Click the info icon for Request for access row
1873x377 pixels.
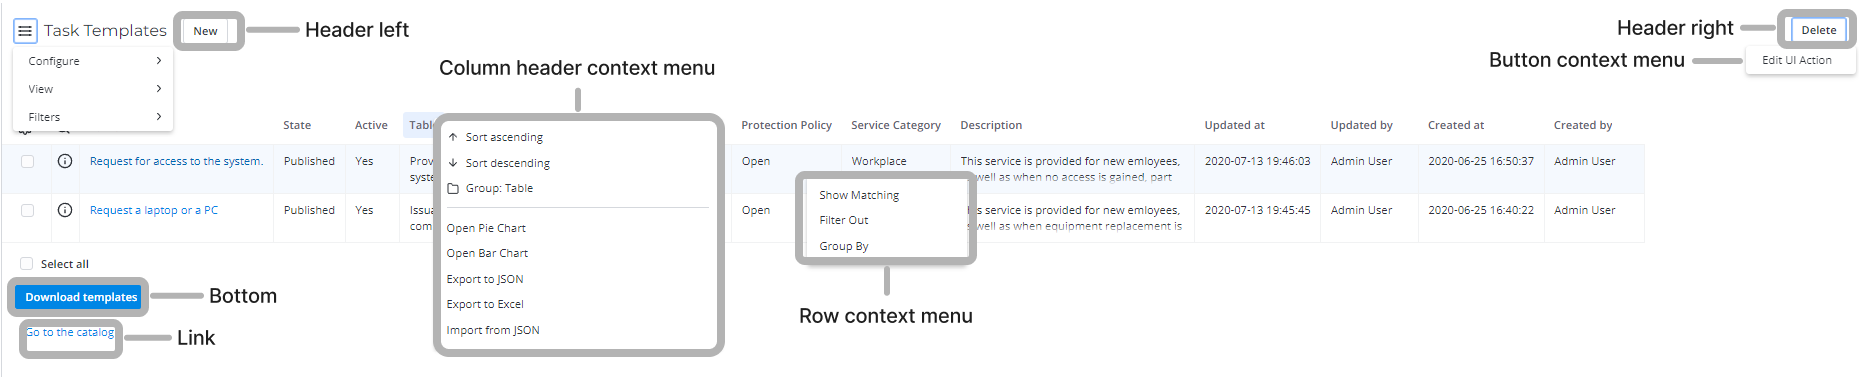click(x=65, y=161)
